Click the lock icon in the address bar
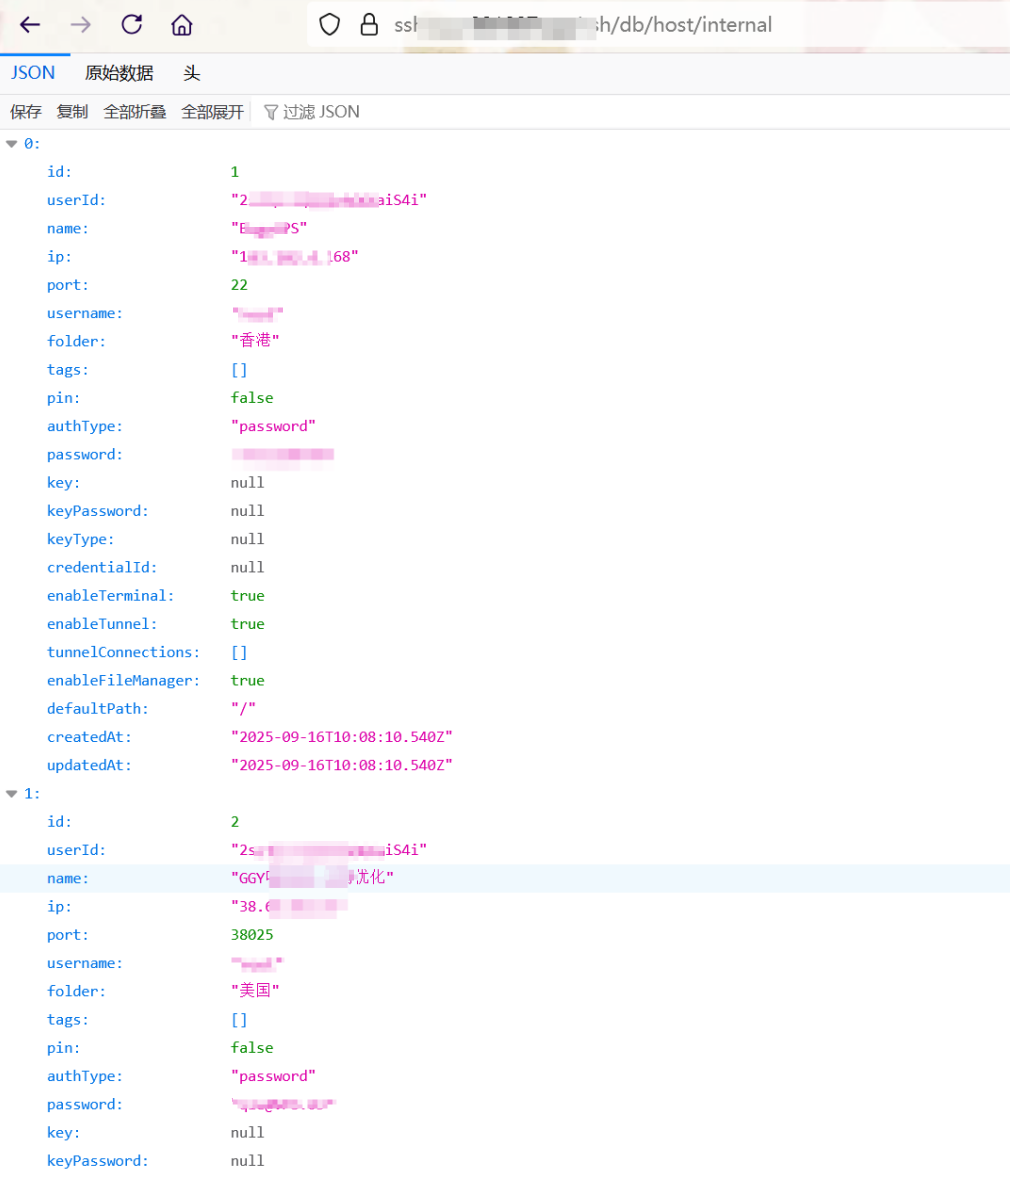1010x1177 pixels. (369, 25)
